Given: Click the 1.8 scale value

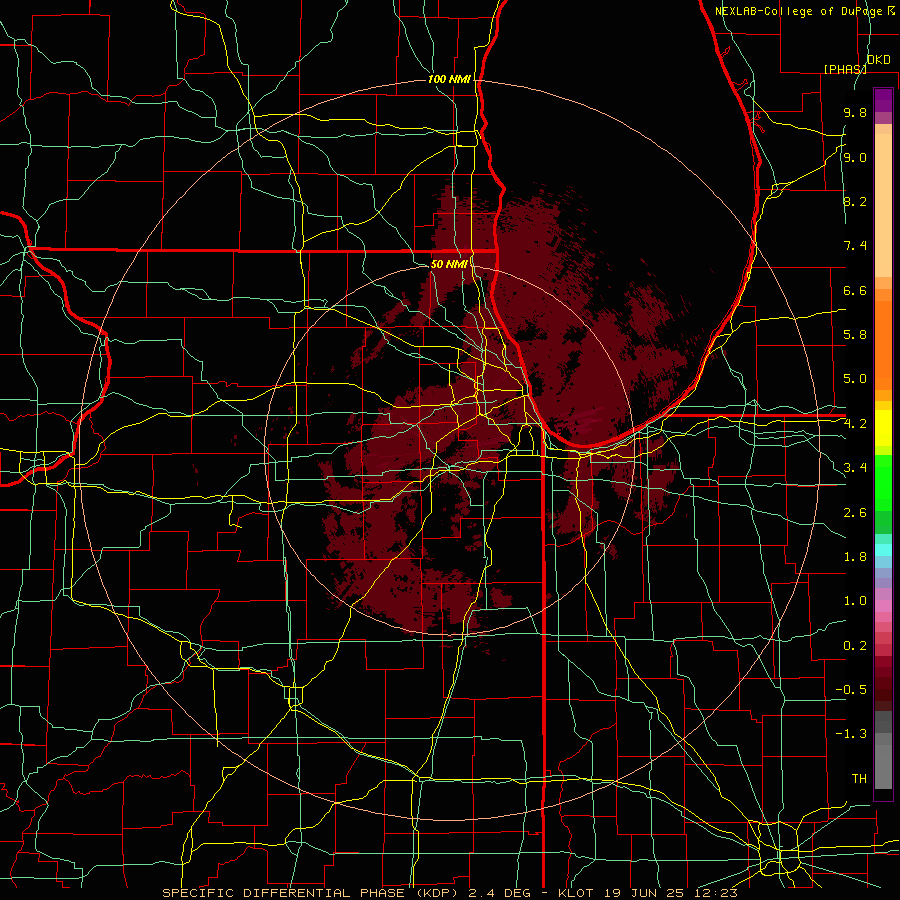Looking at the screenshot, I should [855, 557].
